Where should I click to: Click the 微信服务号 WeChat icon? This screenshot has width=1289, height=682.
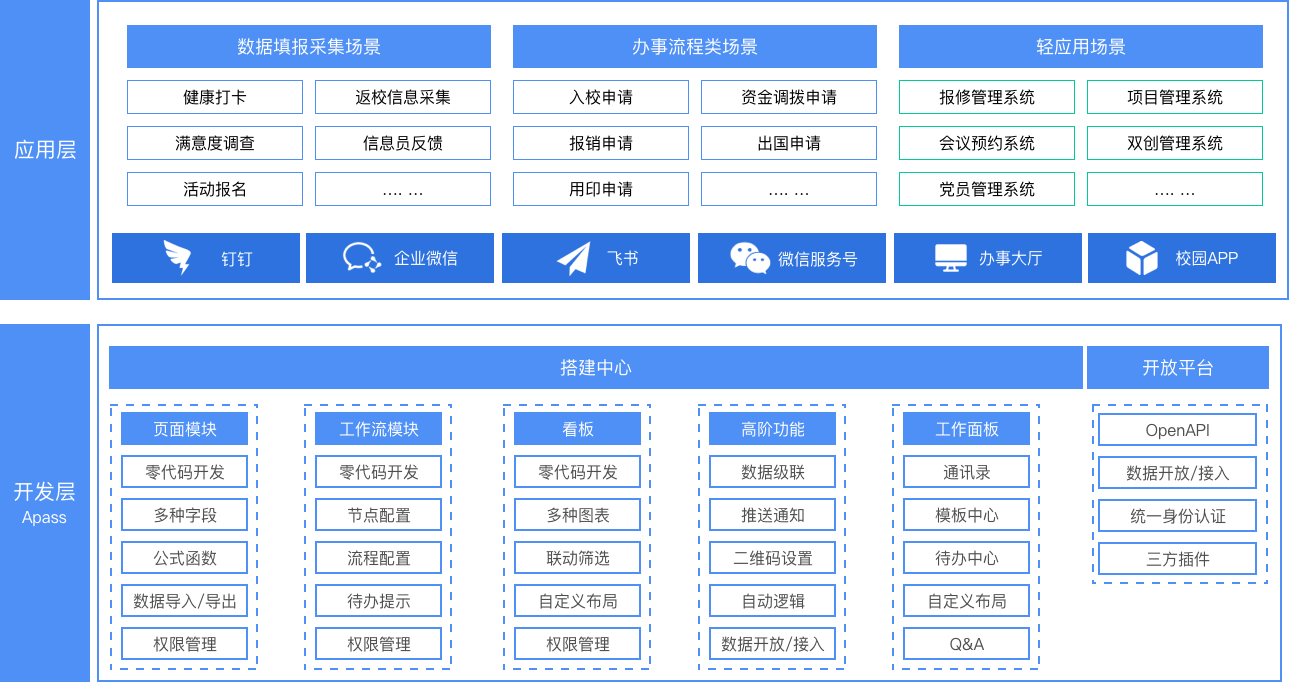[x=749, y=258]
